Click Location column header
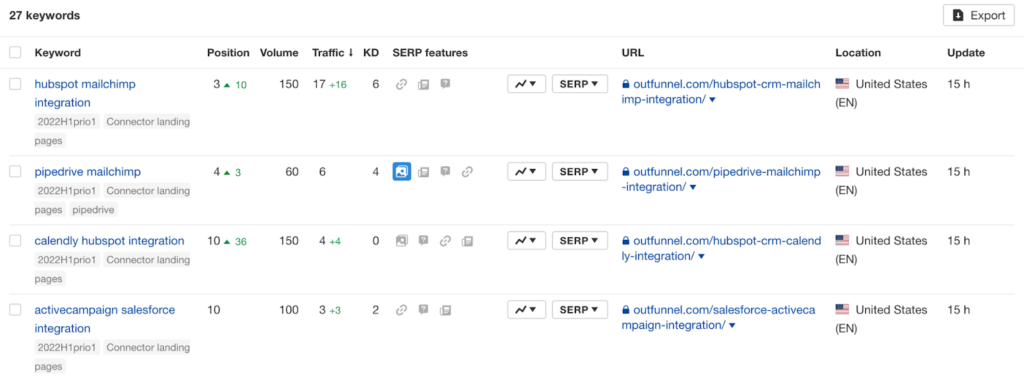The height and width of the screenshot is (378, 1024). pos(858,53)
